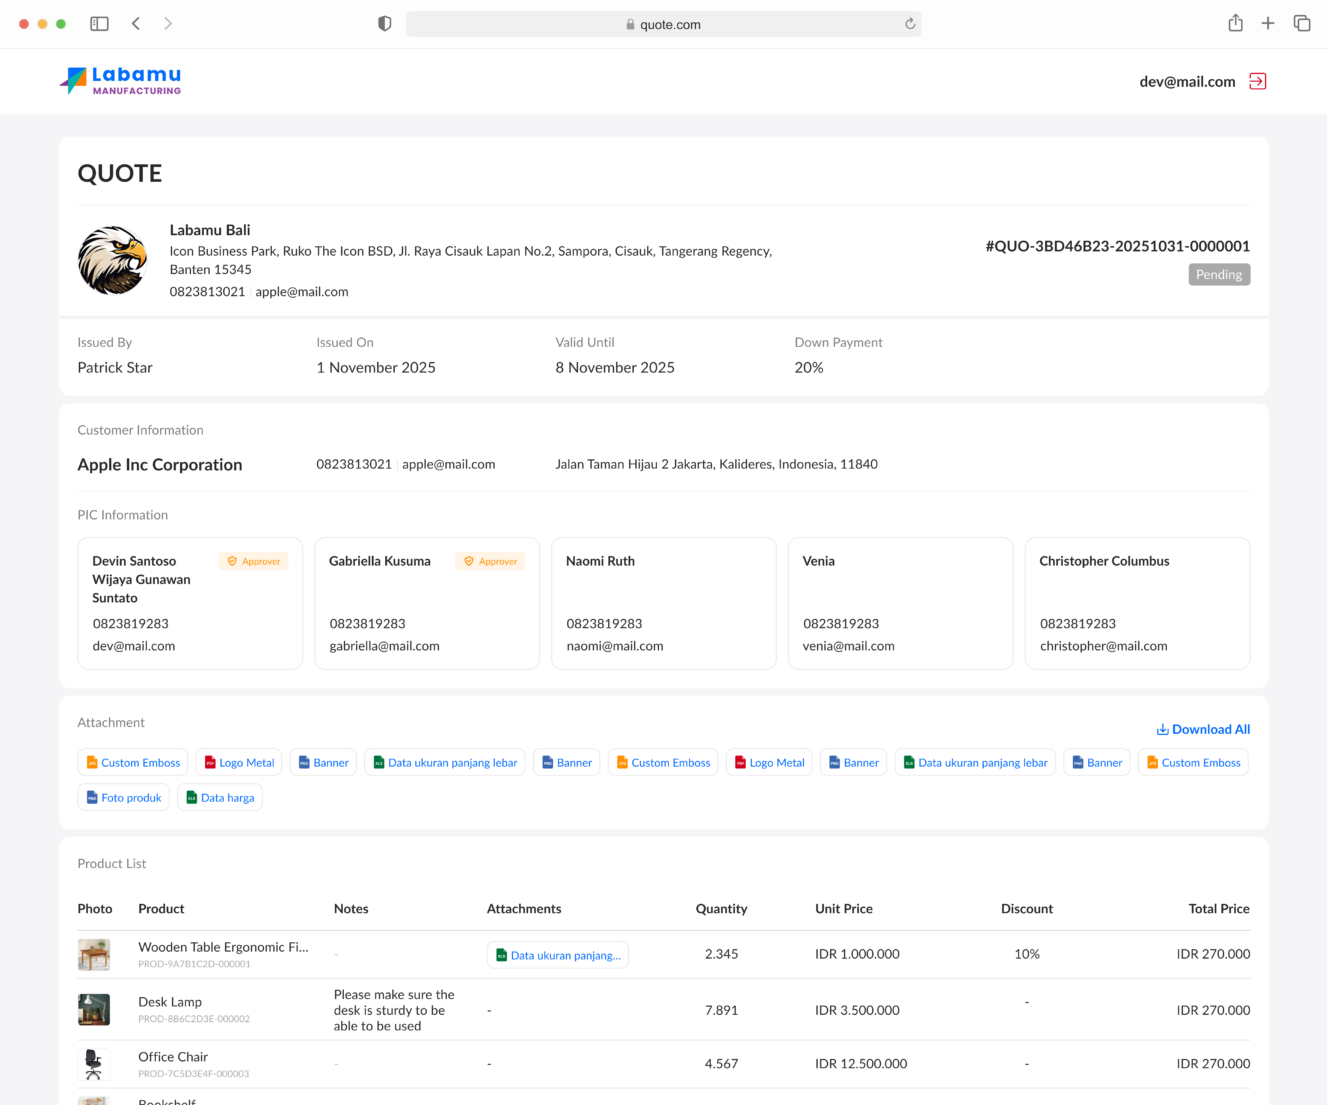This screenshot has width=1327, height=1105.
Task: Click the Pending status badge
Action: [1219, 274]
